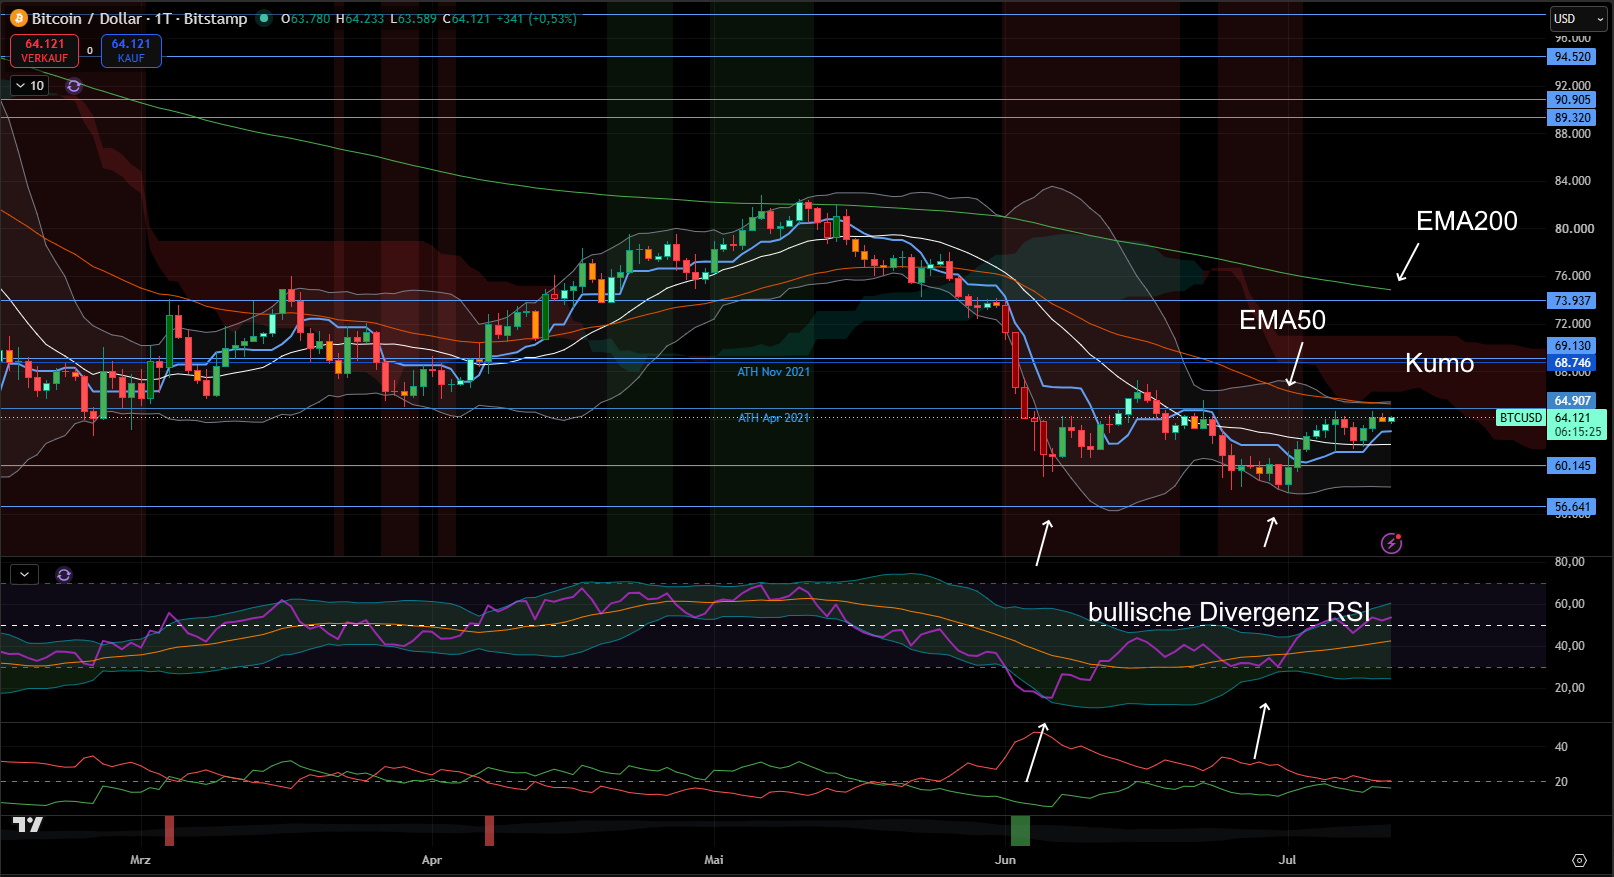
Task: Open chart settings hexagon gear icon
Action: [x=1579, y=860]
